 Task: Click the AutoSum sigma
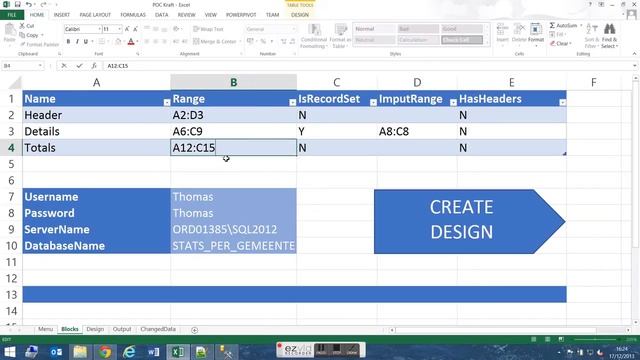pyautogui.click(x=552, y=25)
